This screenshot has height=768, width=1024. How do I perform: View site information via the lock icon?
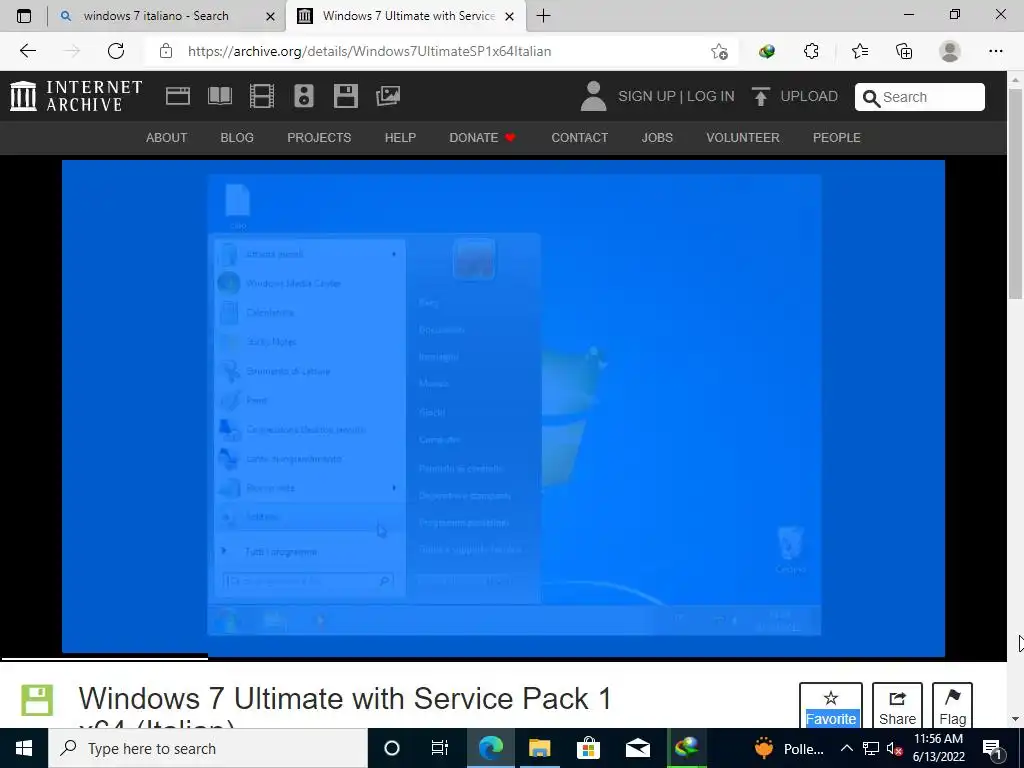click(166, 51)
